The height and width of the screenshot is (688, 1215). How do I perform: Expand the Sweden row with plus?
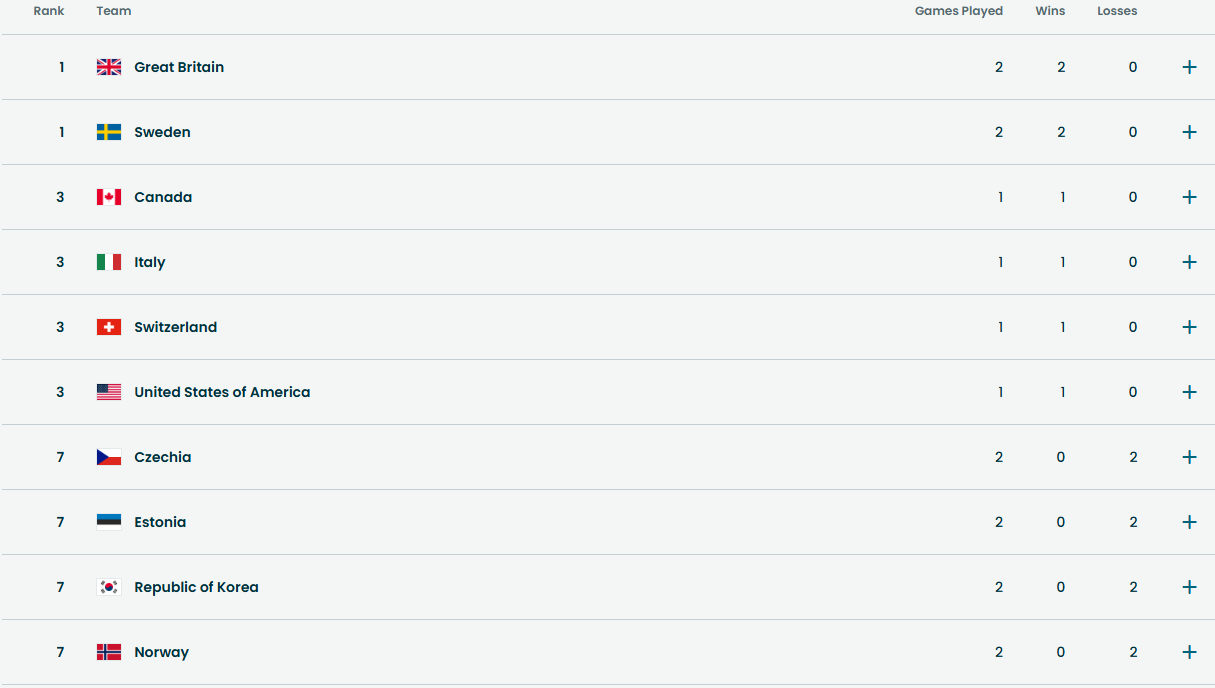(1189, 132)
